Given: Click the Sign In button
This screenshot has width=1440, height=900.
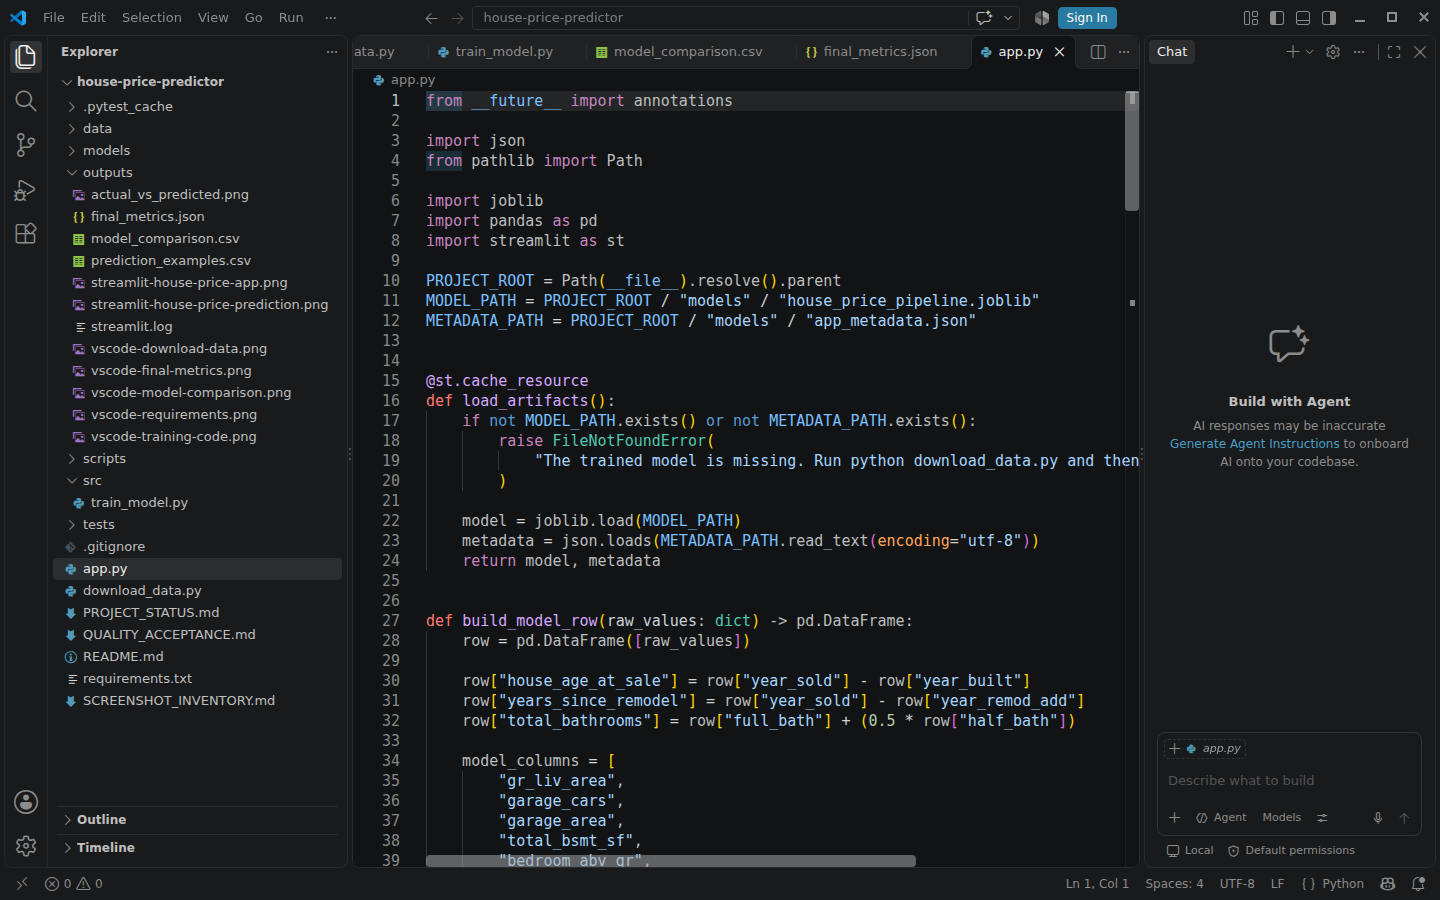Looking at the screenshot, I should [1086, 18].
